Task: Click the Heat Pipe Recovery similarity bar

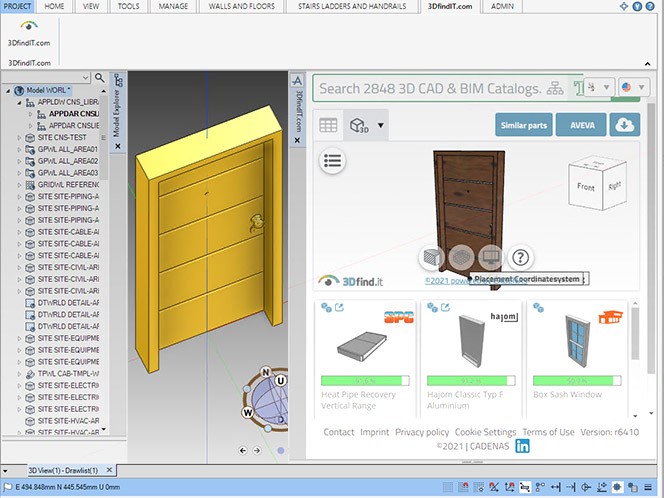Action: [x=365, y=381]
